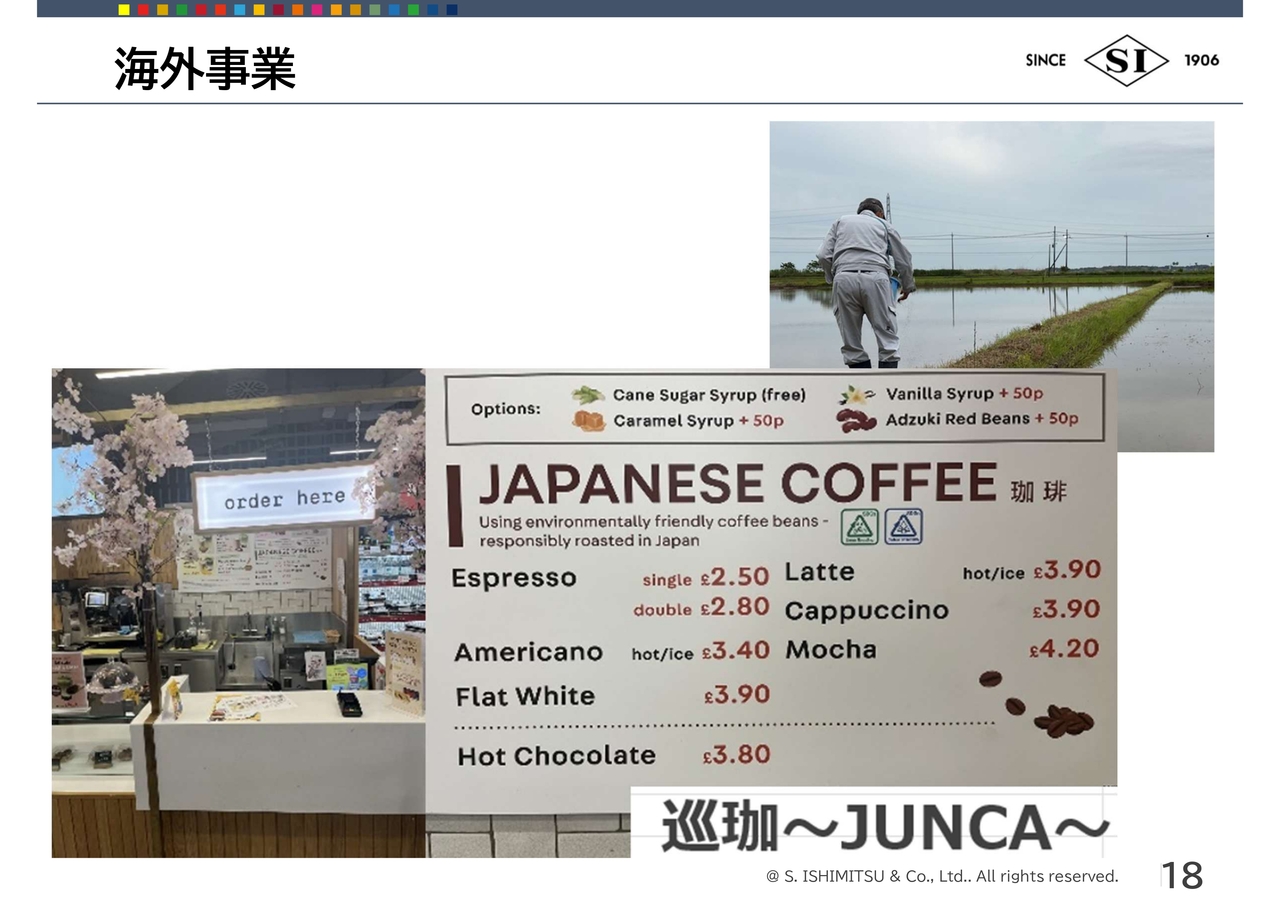Select the pink square in top strip
The height and width of the screenshot is (905, 1280).
pyautogui.click(x=317, y=10)
